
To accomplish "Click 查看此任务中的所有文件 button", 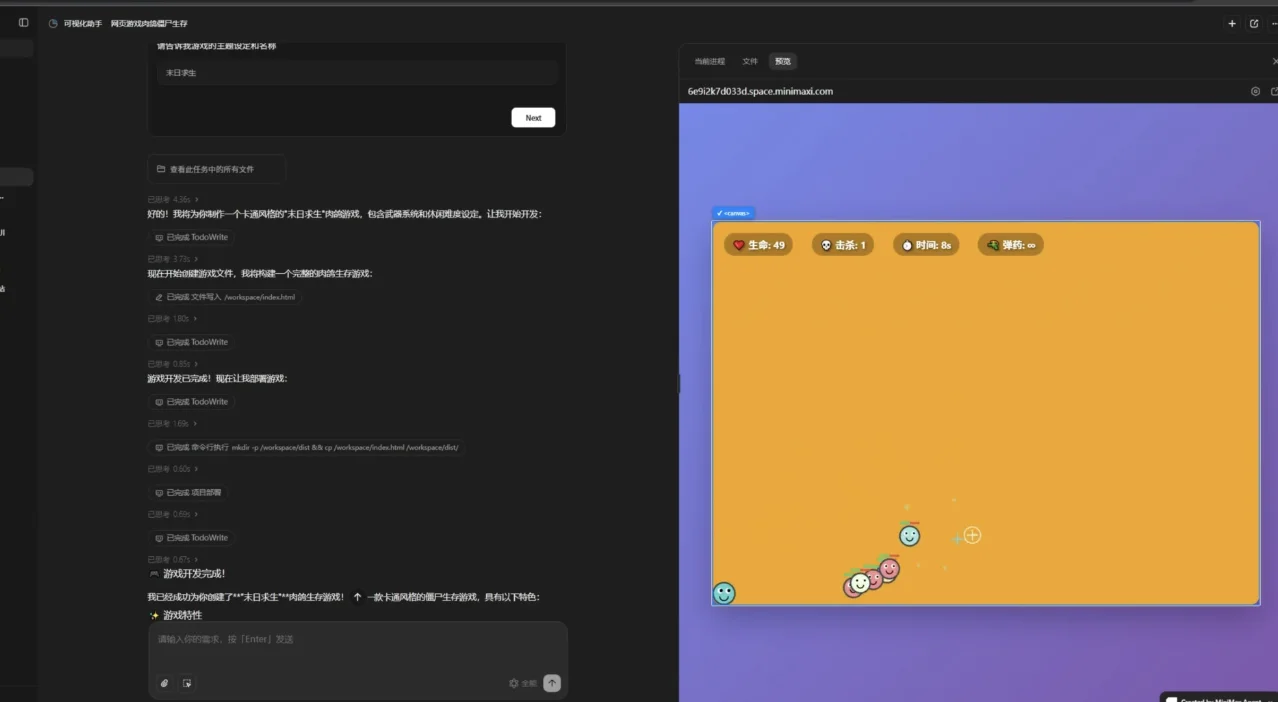I will tap(216, 169).
